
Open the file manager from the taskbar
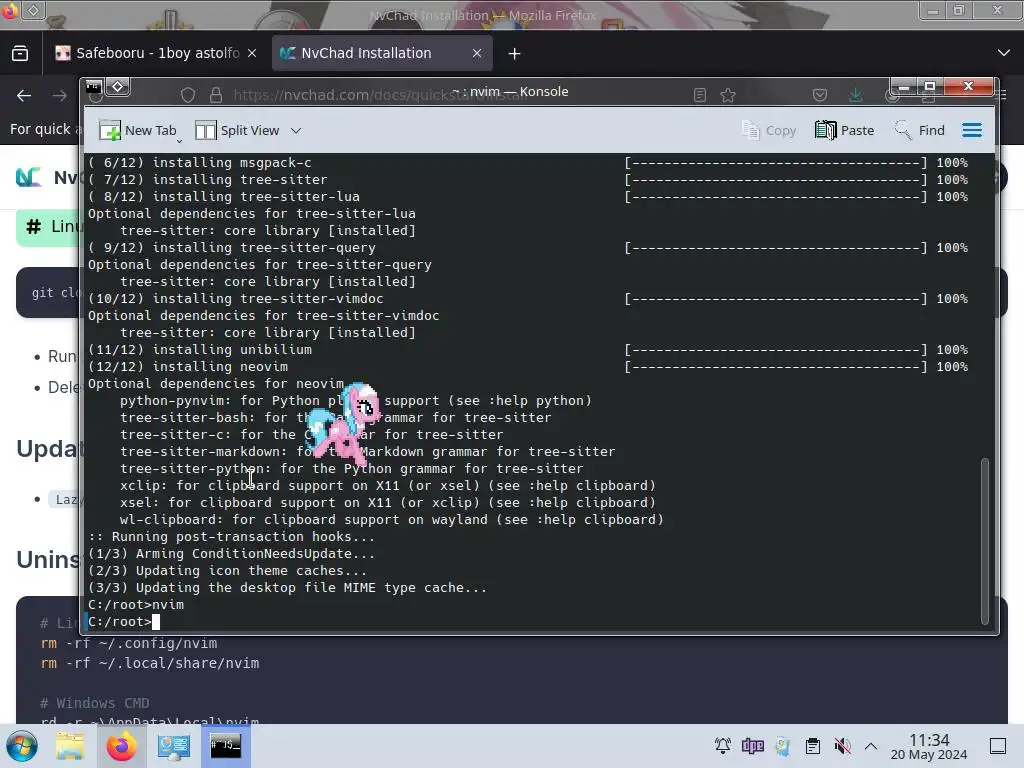pyautogui.click(x=70, y=746)
